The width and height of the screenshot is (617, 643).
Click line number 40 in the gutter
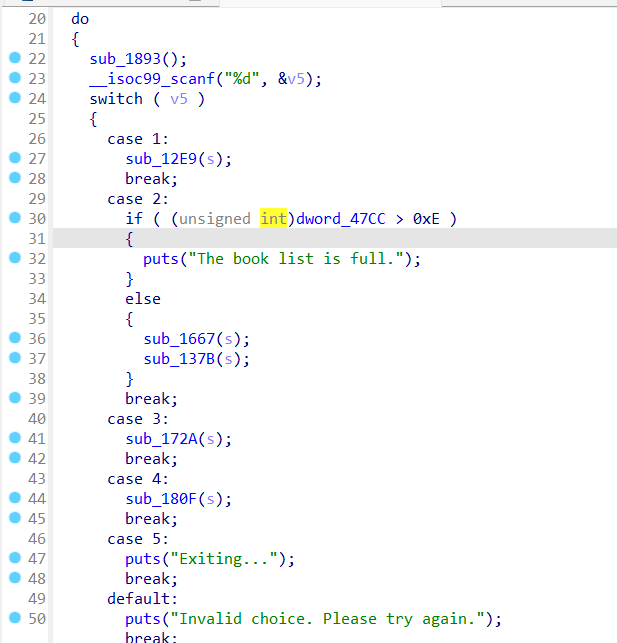click(37, 419)
